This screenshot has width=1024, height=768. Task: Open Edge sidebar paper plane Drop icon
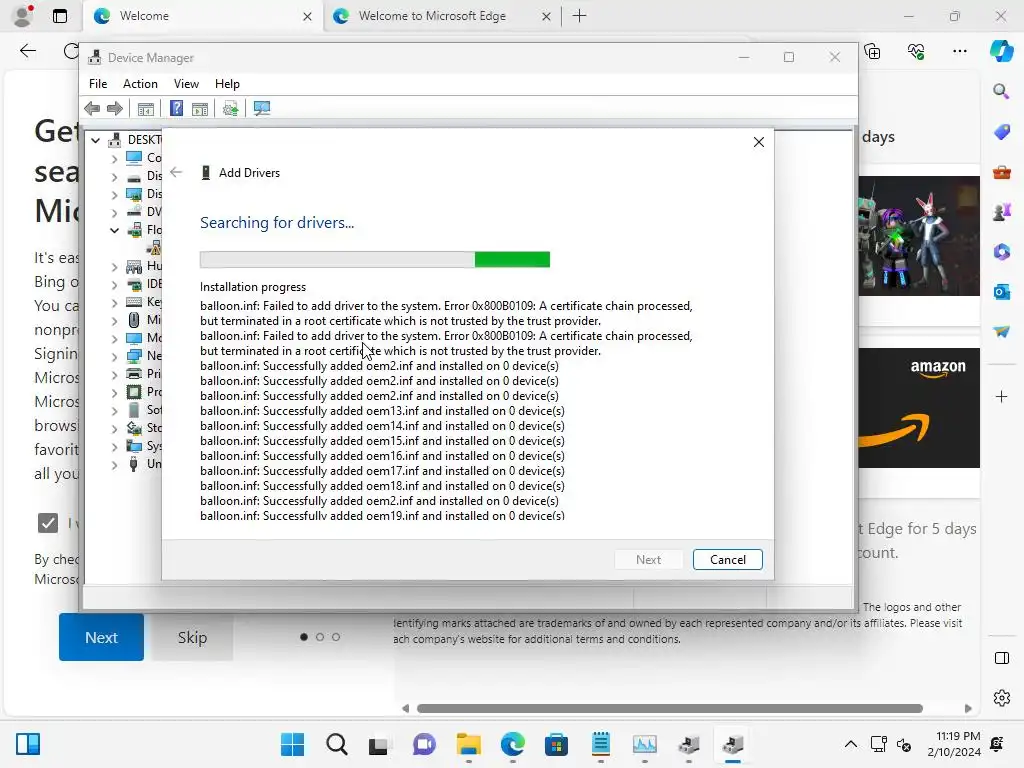(x=1001, y=332)
